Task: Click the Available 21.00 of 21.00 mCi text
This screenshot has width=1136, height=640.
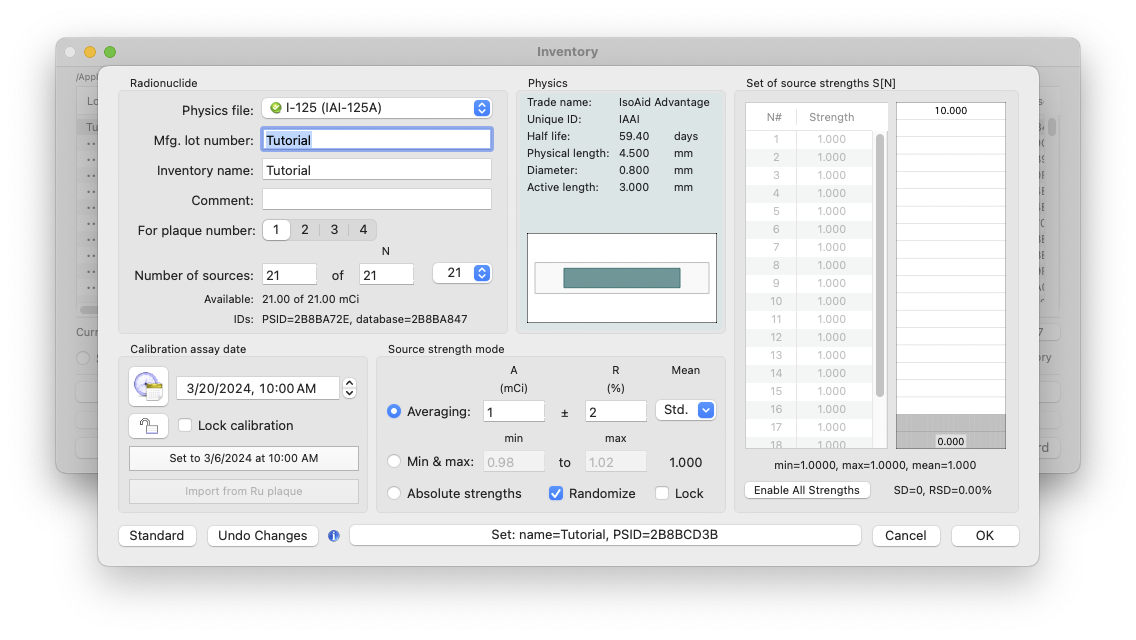Action: pyautogui.click(x=310, y=299)
